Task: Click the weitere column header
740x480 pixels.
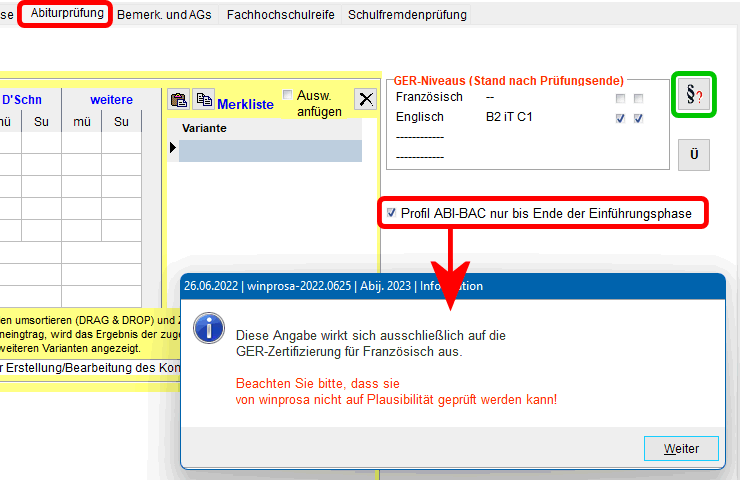Action: (111, 99)
